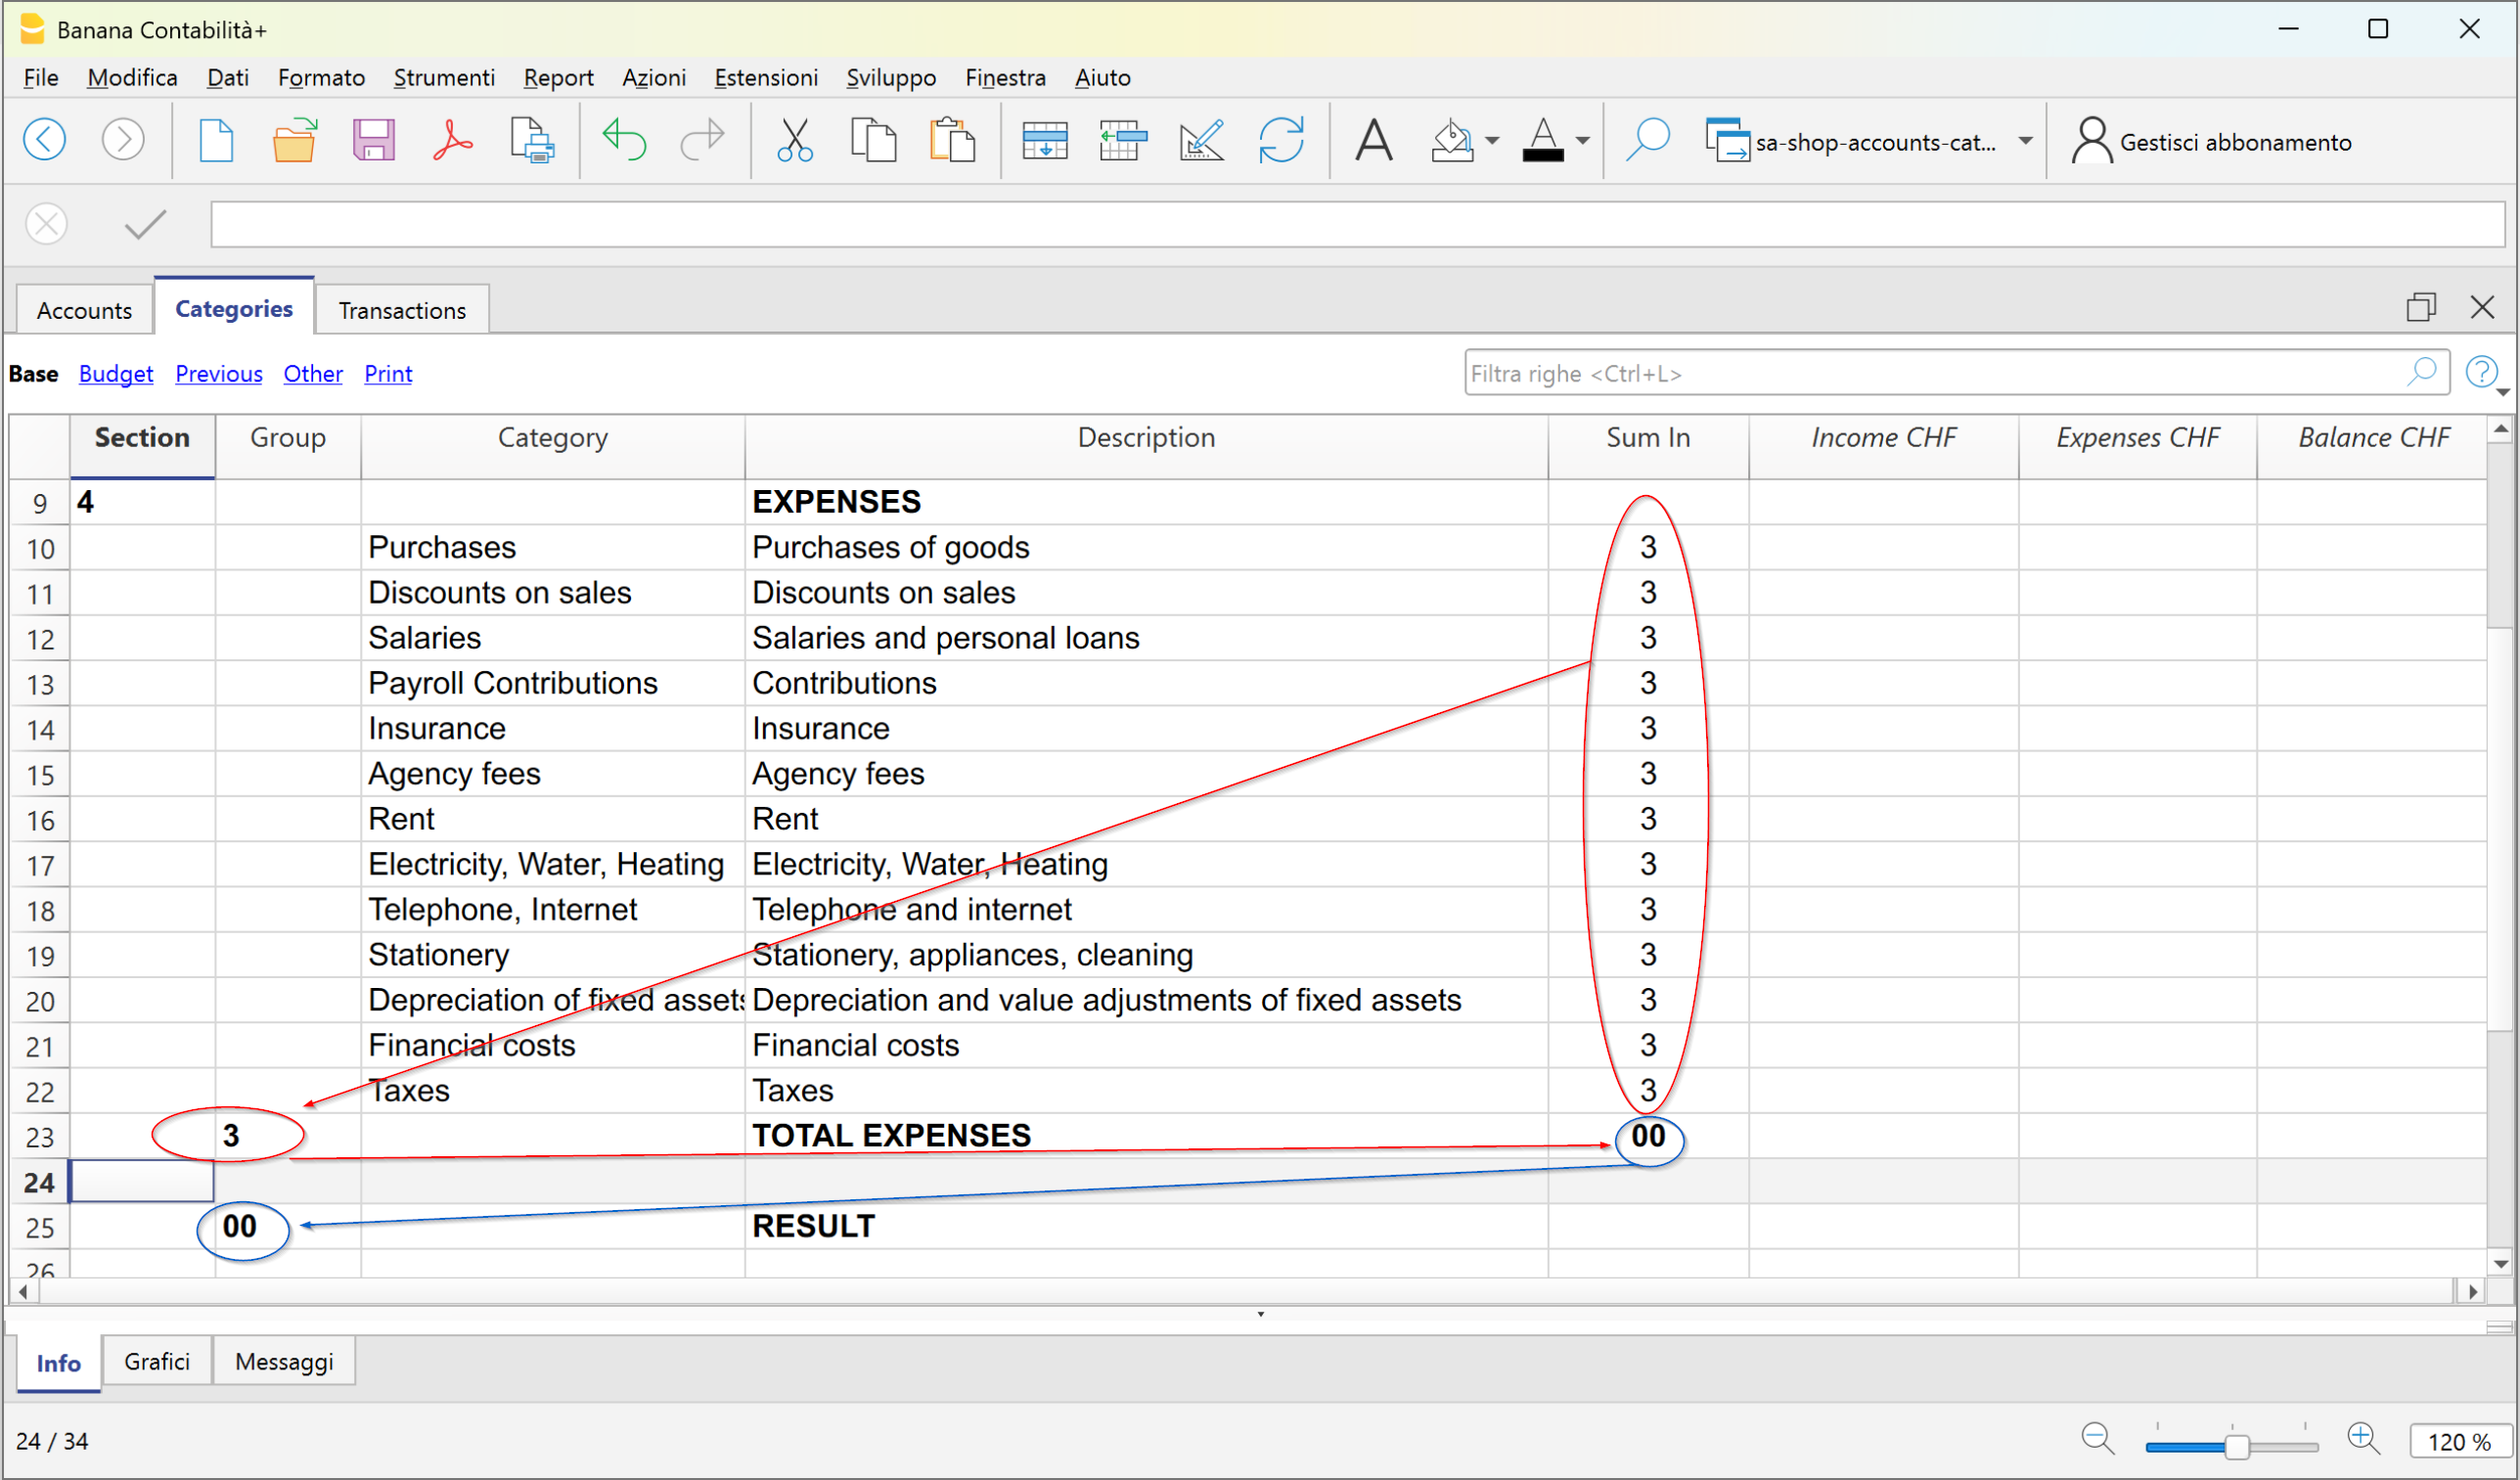Cut selection with the scissors icon
Screen dimensions: 2520x1480
[x=794, y=140]
